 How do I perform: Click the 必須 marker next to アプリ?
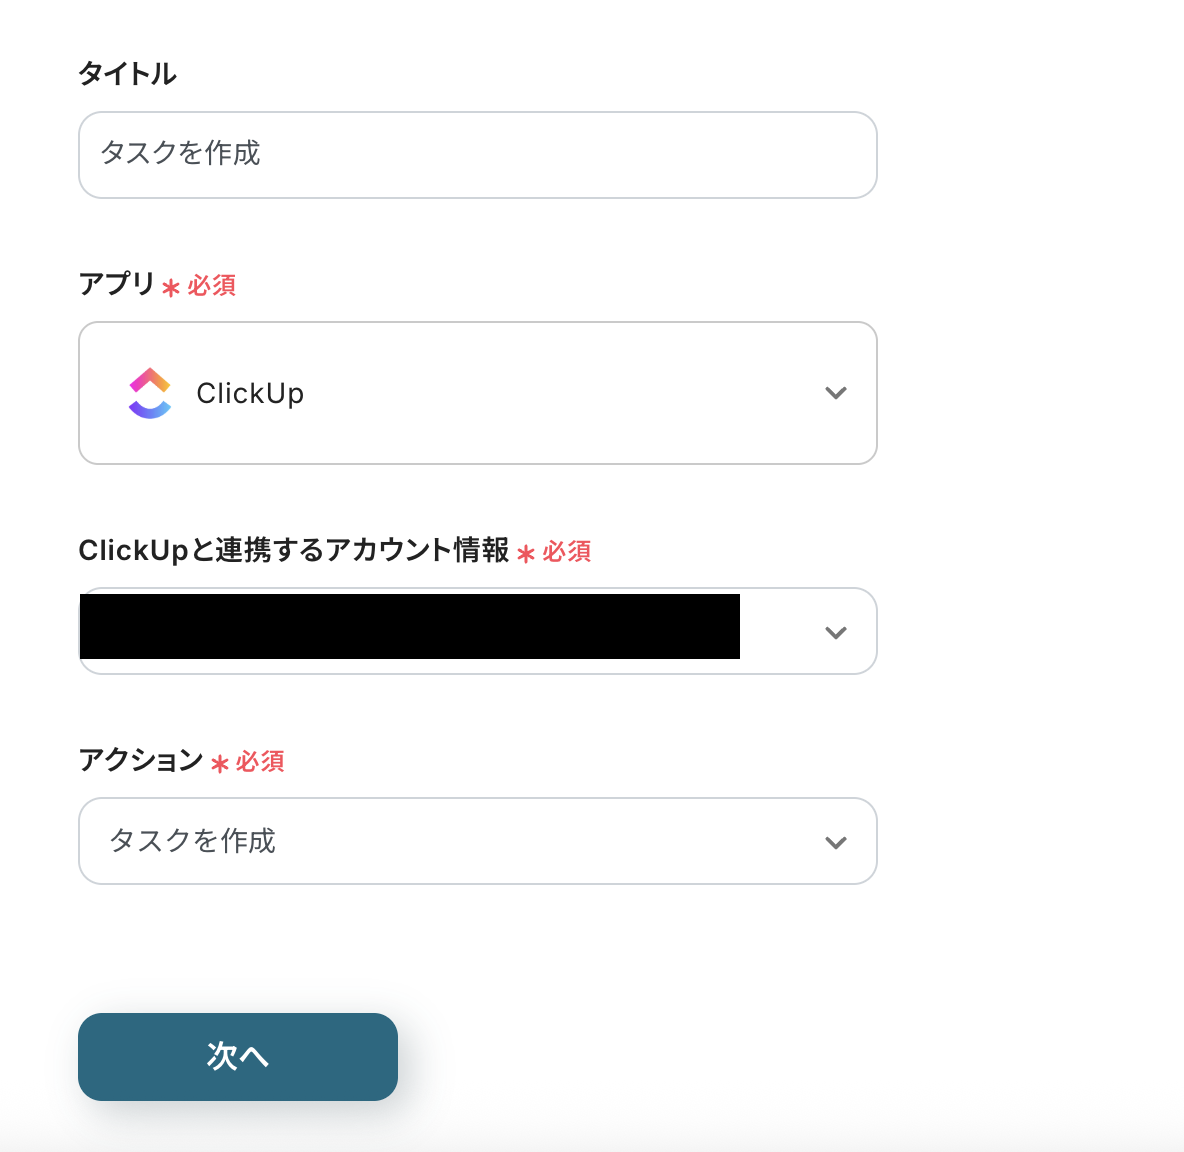(x=212, y=286)
